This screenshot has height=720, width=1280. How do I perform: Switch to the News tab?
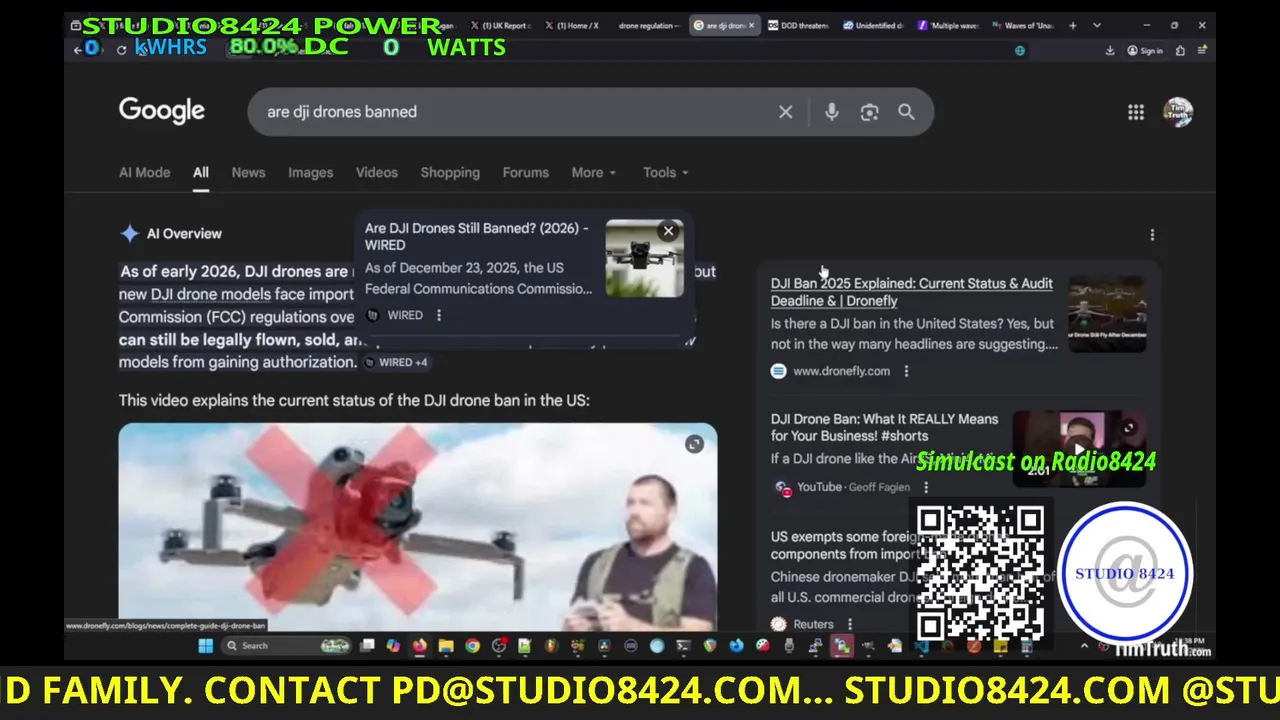(248, 172)
